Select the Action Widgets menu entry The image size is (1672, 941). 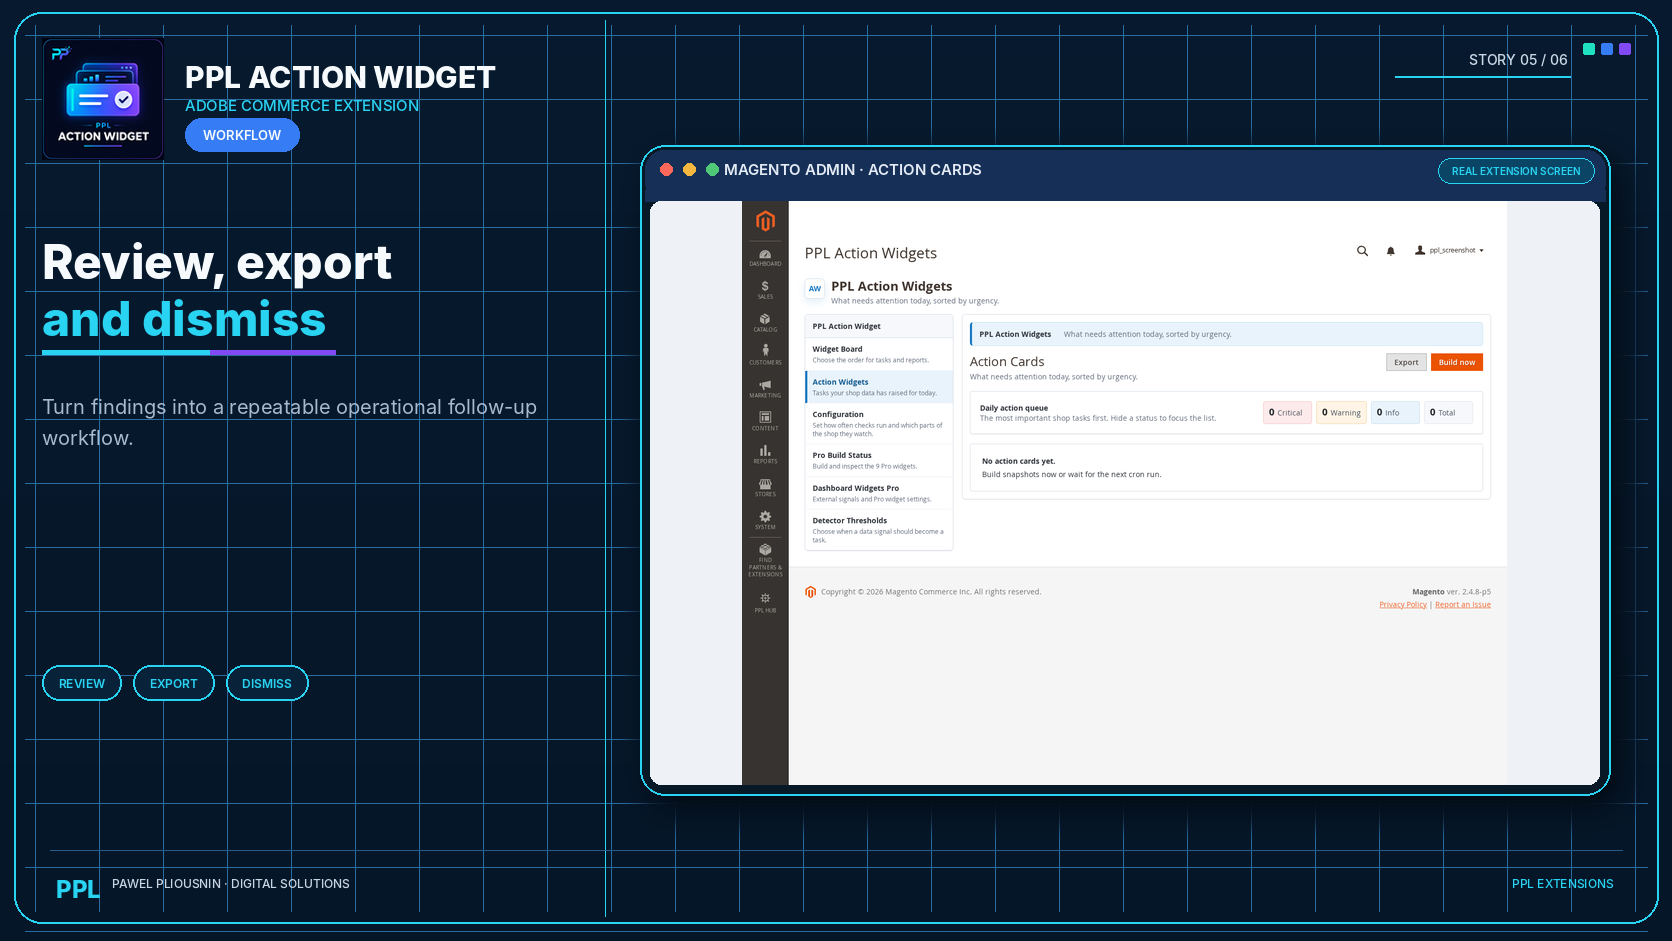pos(879,387)
